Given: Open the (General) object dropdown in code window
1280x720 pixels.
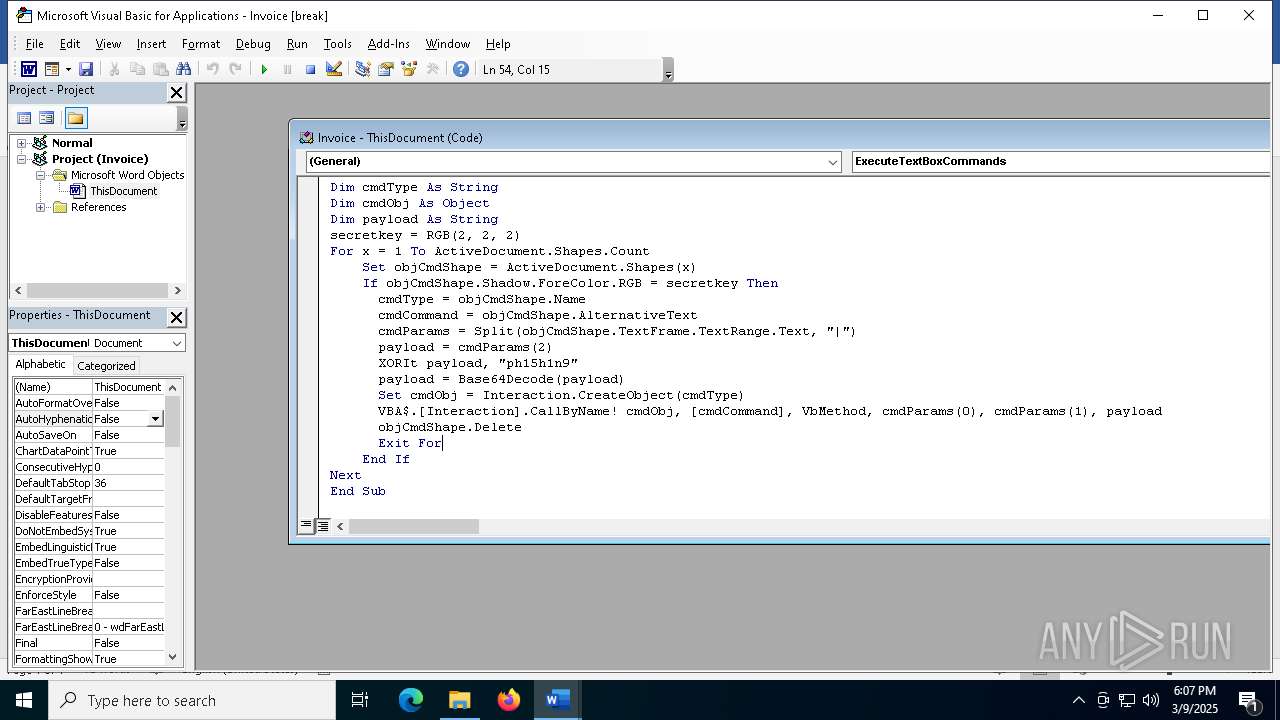Looking at the screenshot, I should 832,161.
